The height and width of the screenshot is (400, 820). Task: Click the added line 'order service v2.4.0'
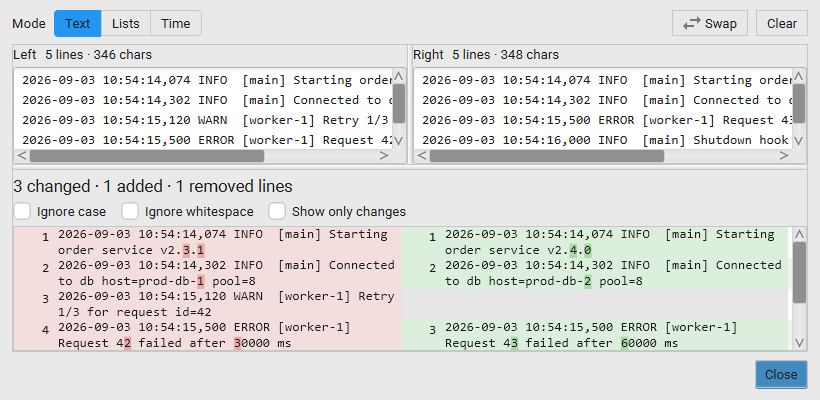tap(518, 250)
